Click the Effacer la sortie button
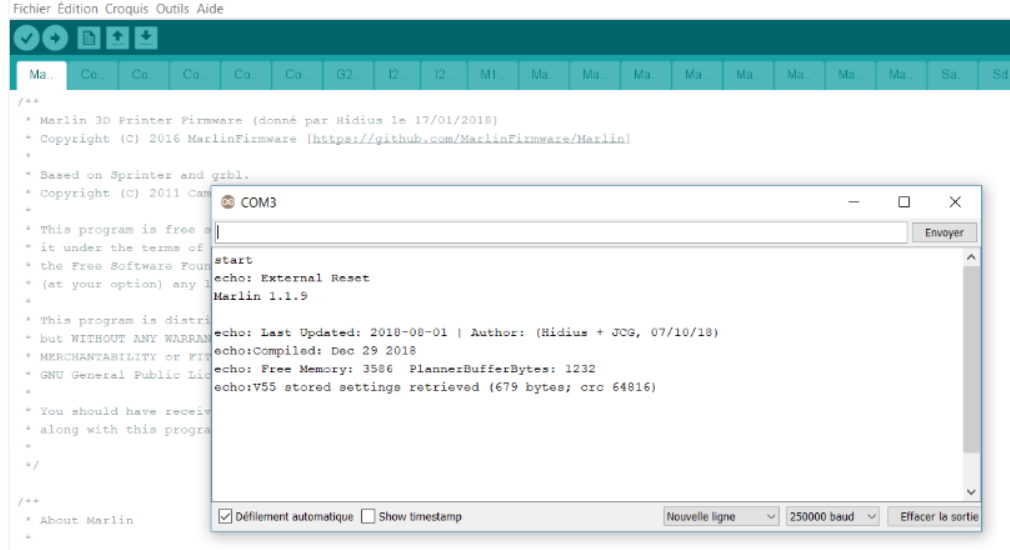 click(935, 517)
